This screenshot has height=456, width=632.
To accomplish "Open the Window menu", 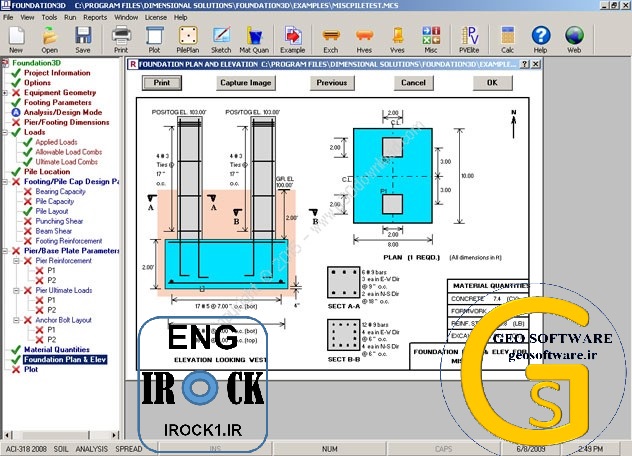I will click(126, 17).
